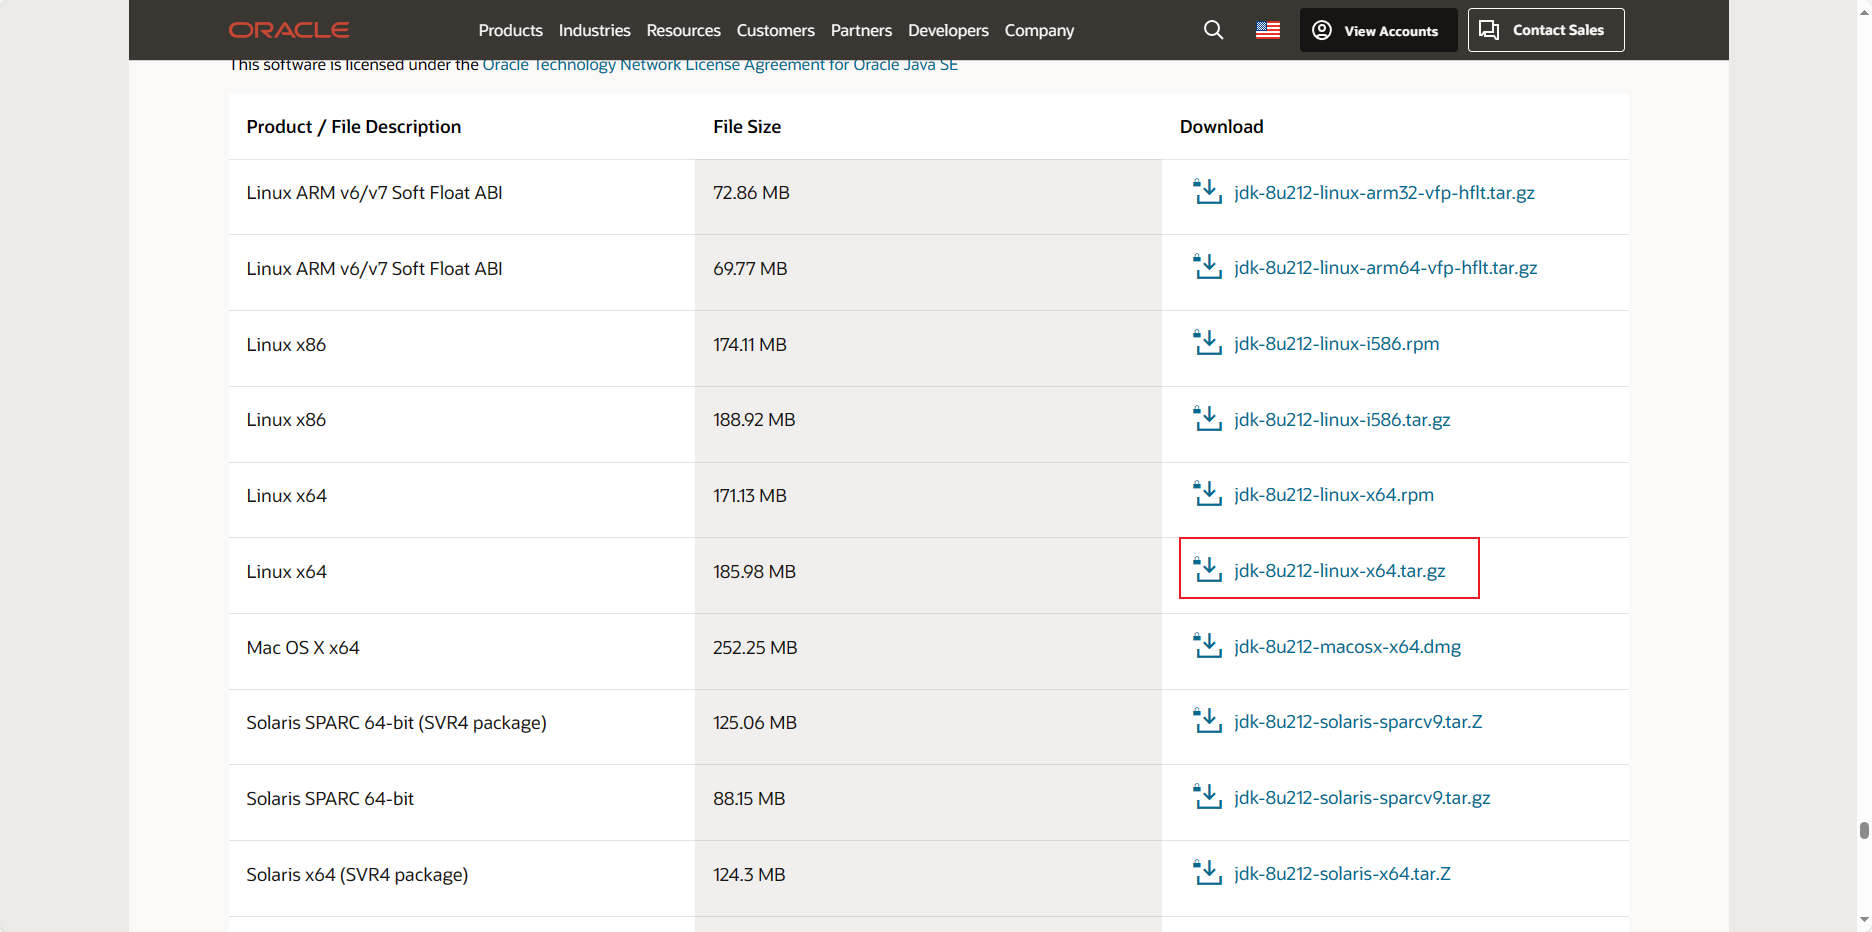Click download icon for jdk-8u212-linux-x64.rpm

tap(1208, 494)
